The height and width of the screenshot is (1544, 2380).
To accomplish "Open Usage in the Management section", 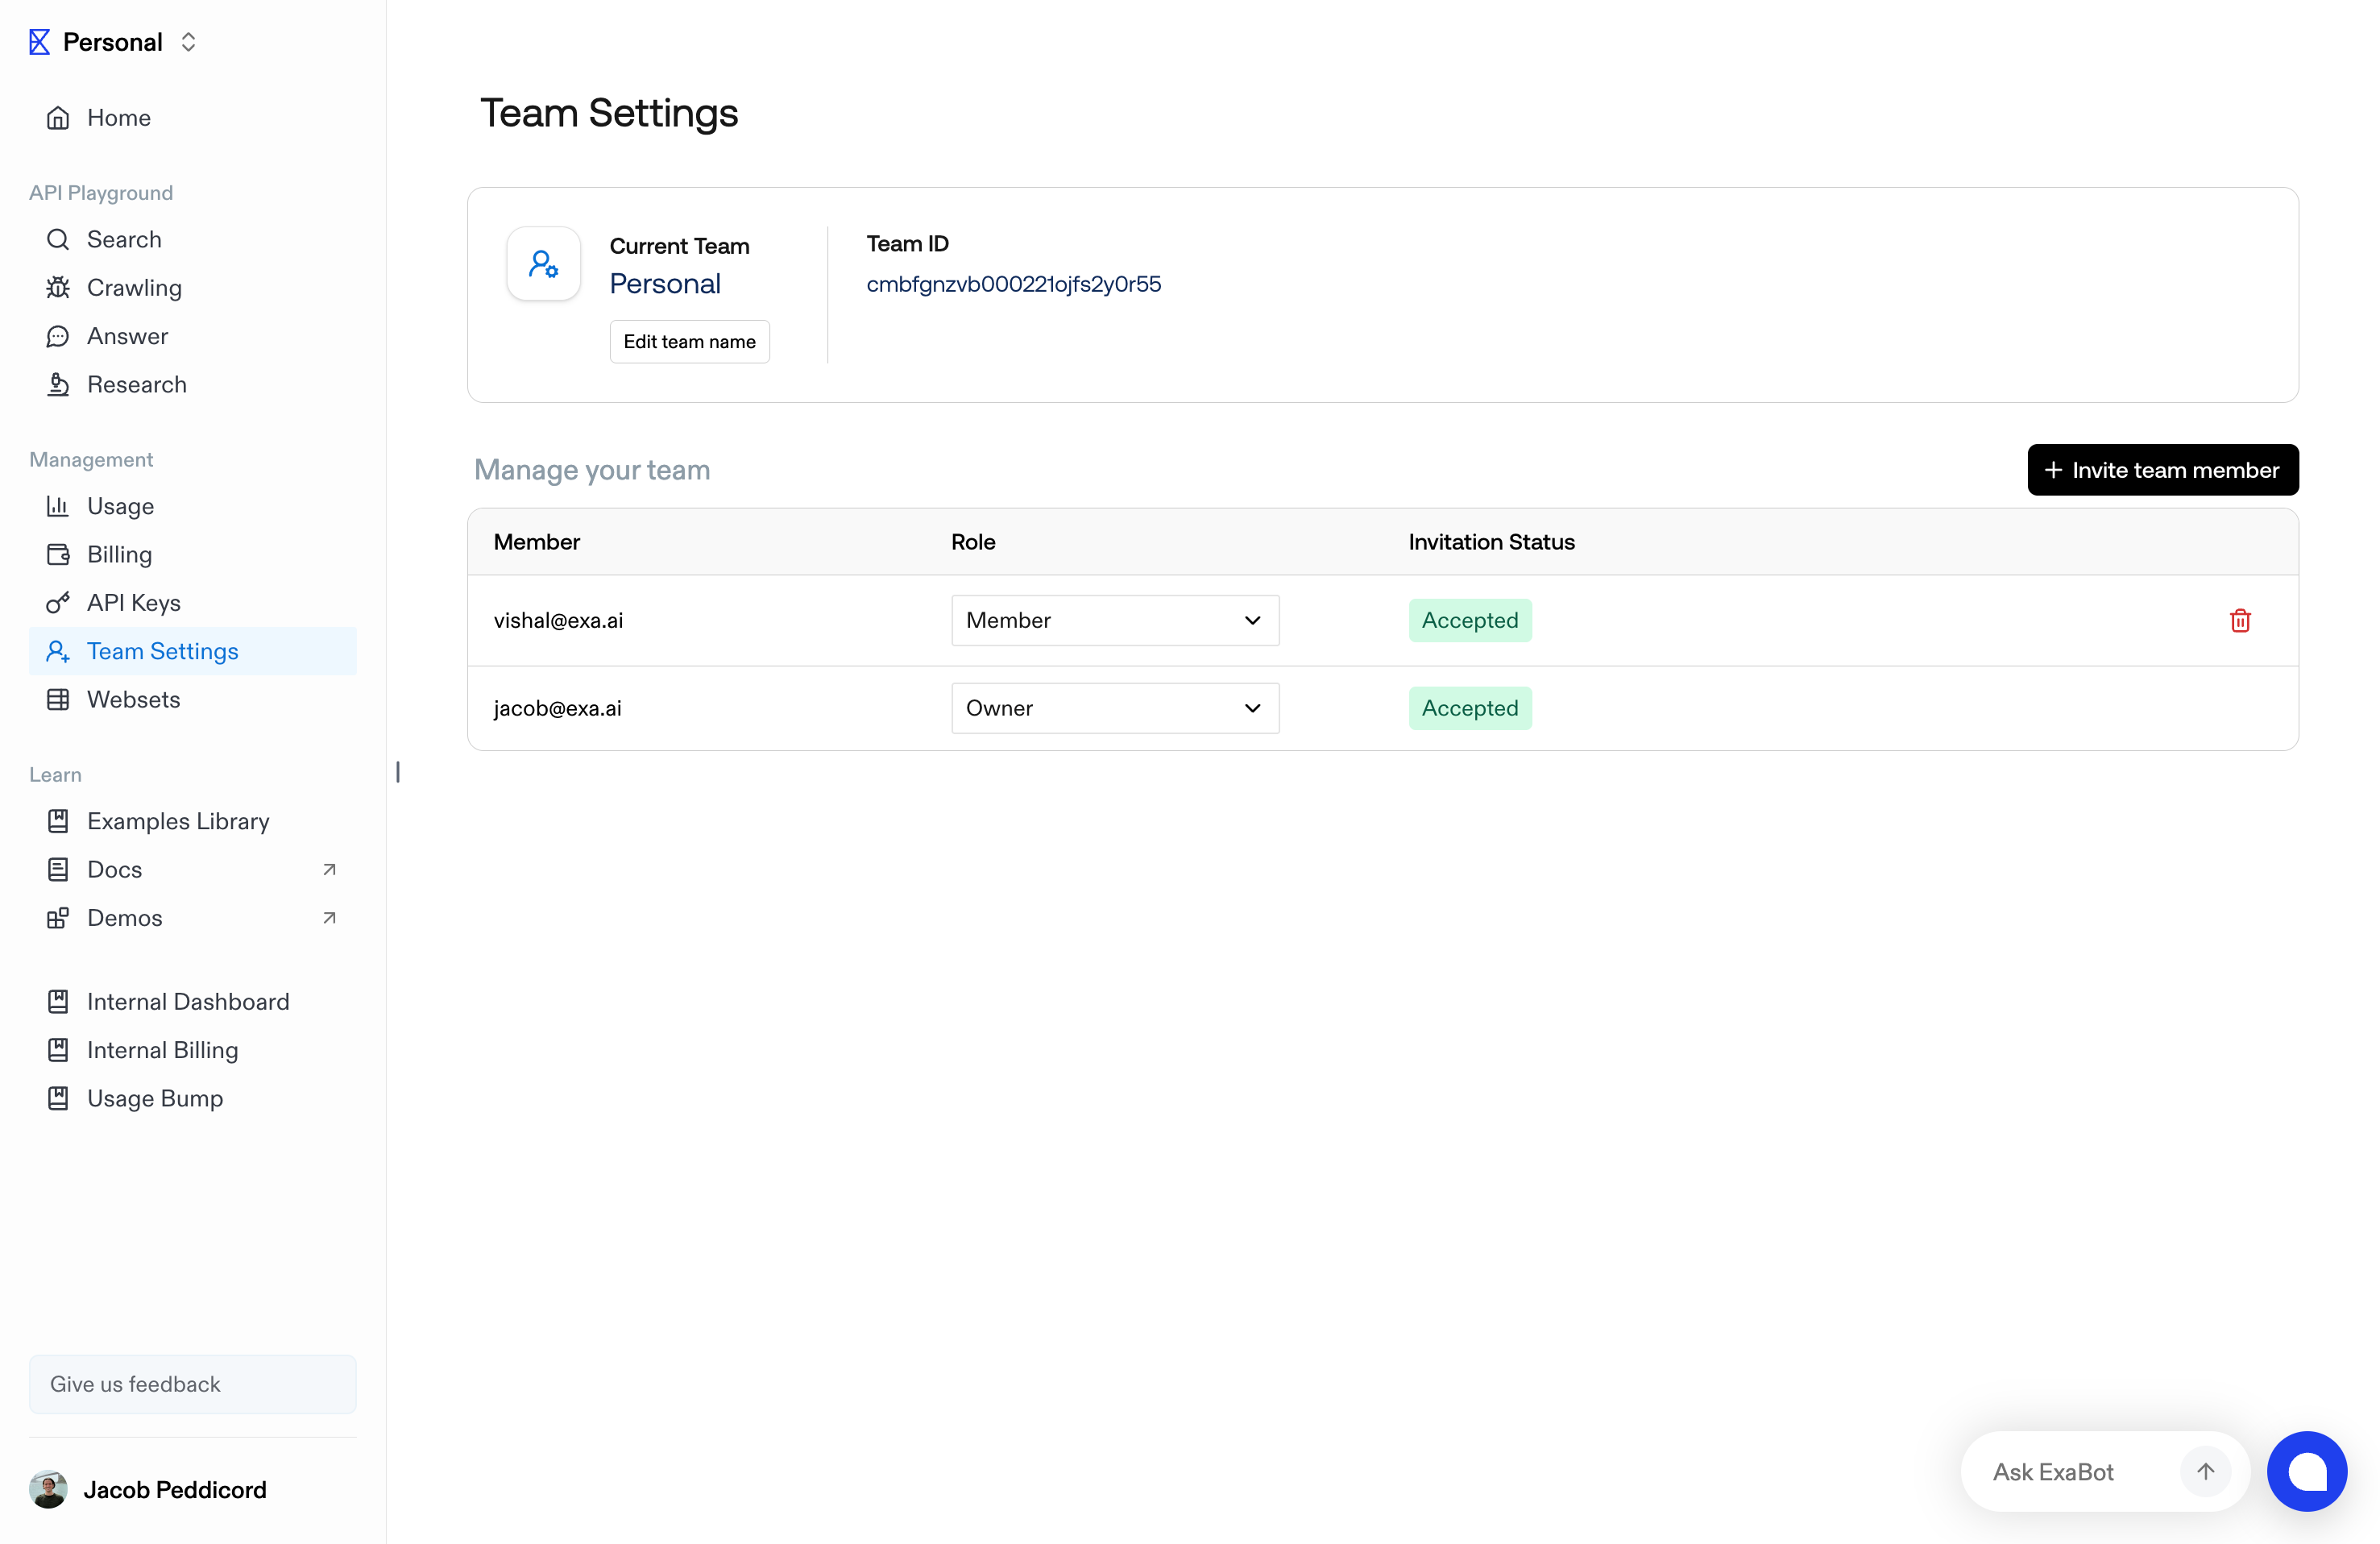I will point(120,506).
